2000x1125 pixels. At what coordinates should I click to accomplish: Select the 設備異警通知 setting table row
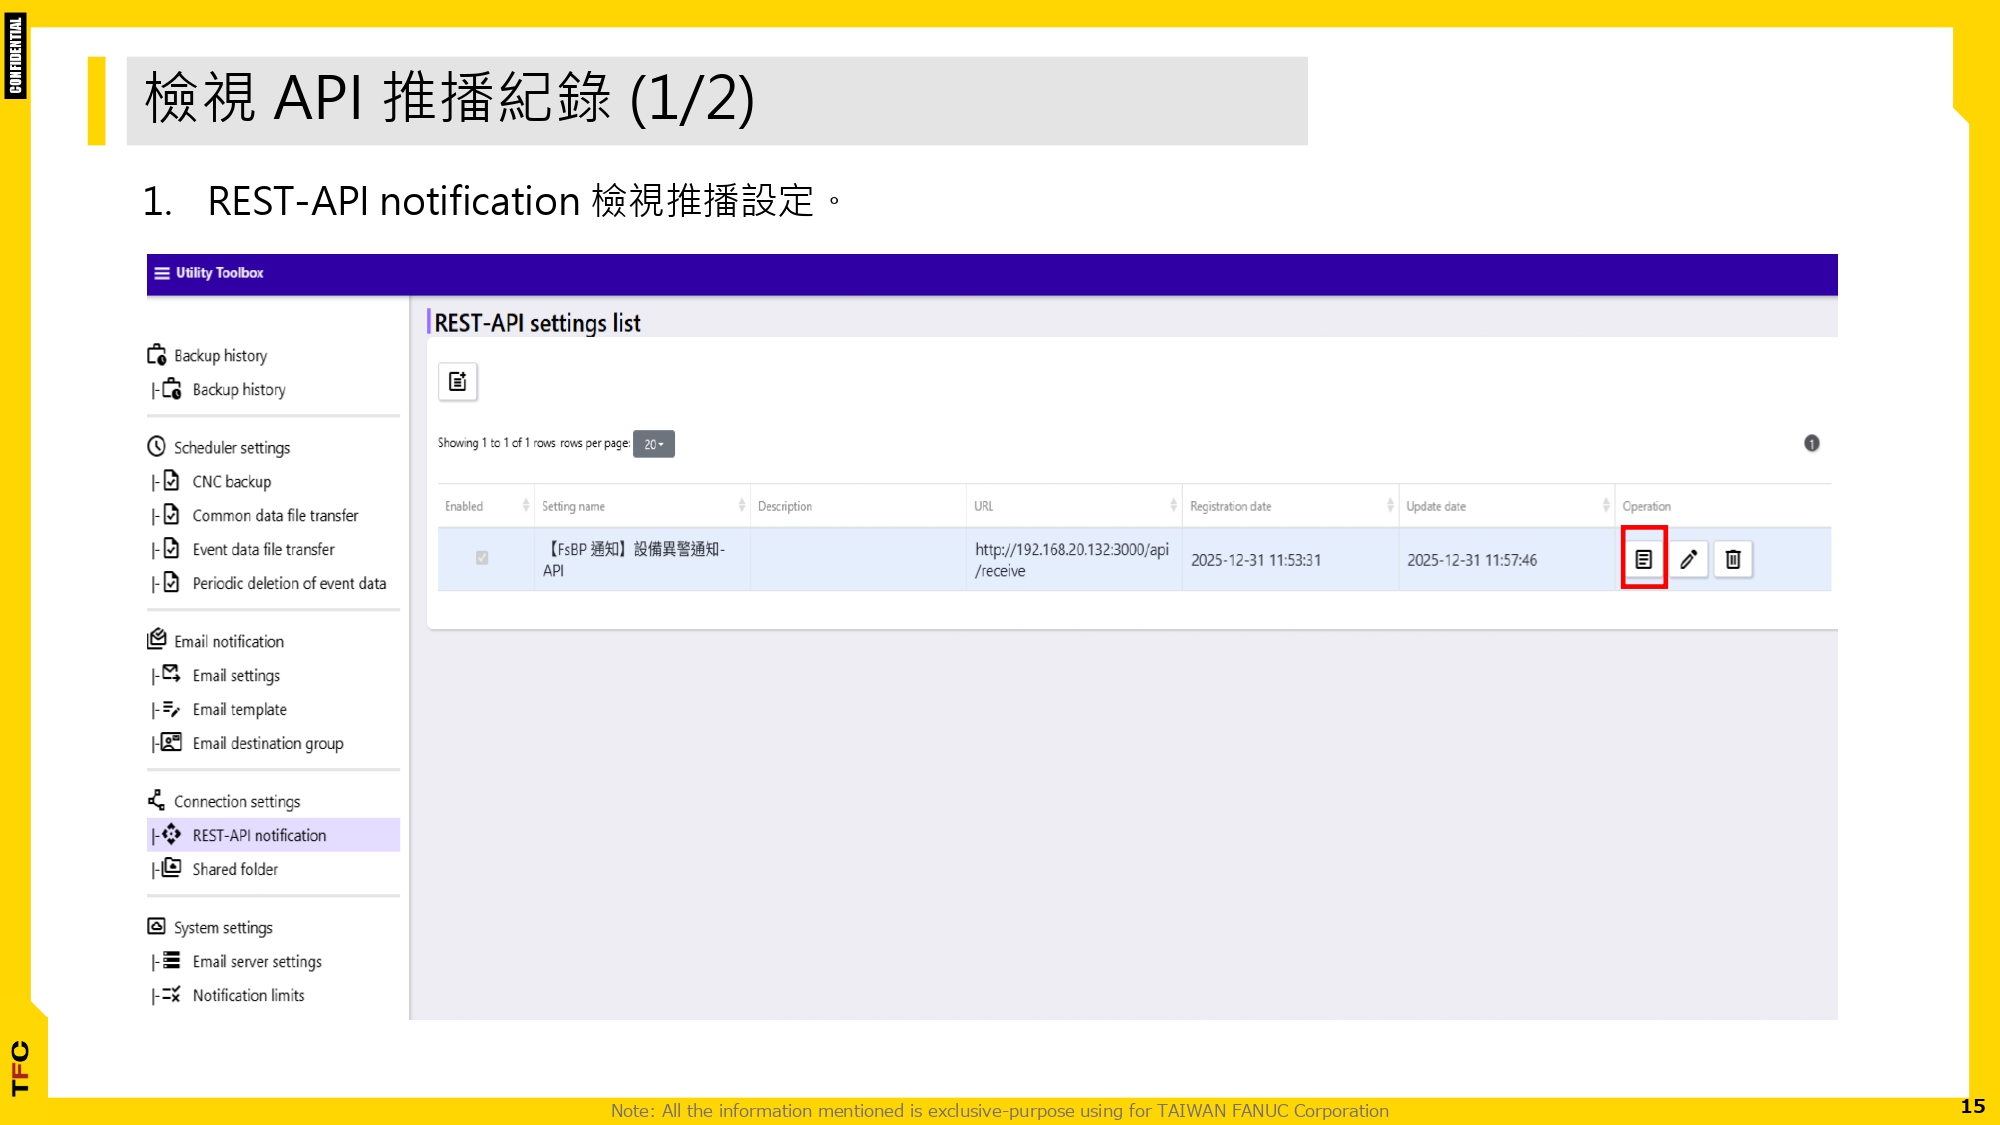click(1000, 559)
